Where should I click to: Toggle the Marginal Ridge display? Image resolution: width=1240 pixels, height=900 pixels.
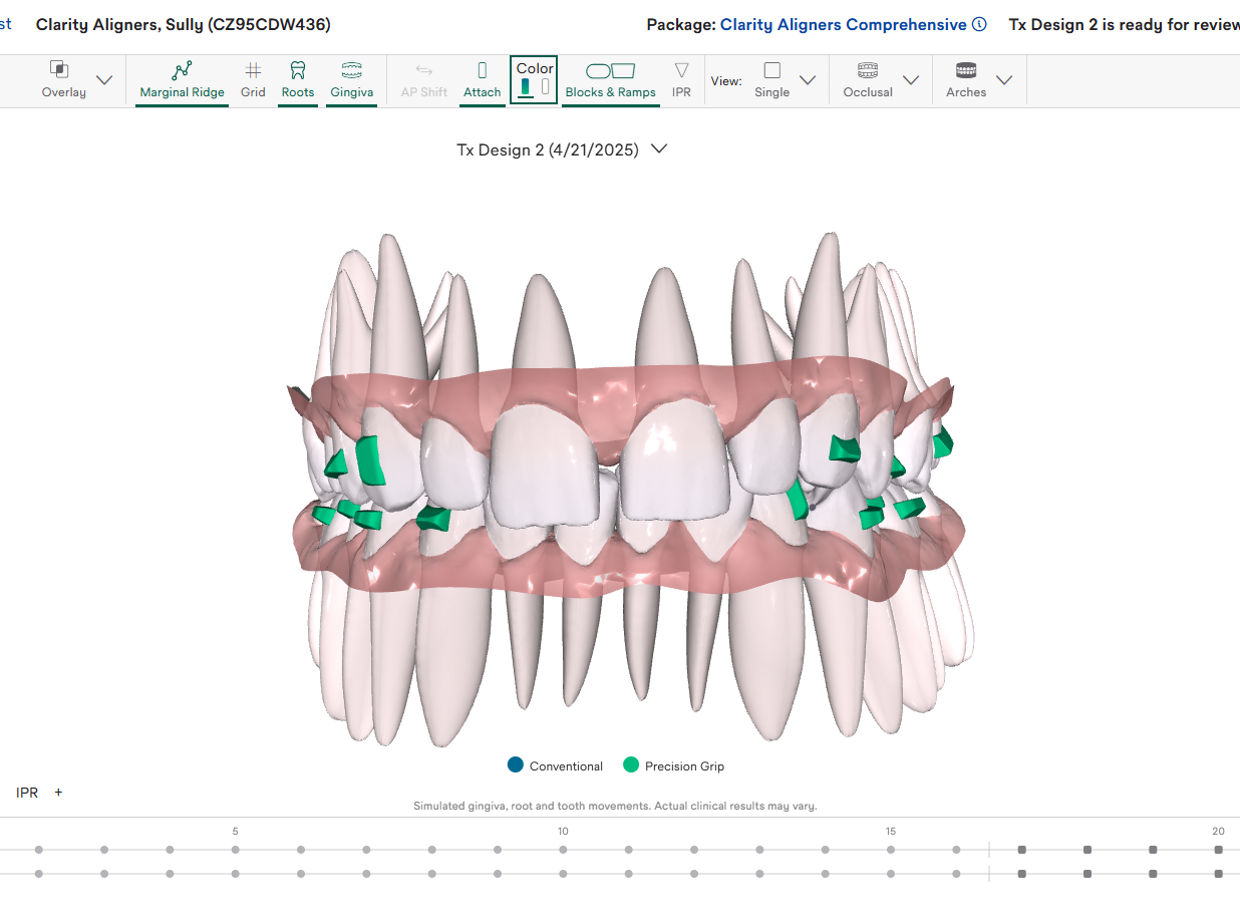[x=182, y=80]
